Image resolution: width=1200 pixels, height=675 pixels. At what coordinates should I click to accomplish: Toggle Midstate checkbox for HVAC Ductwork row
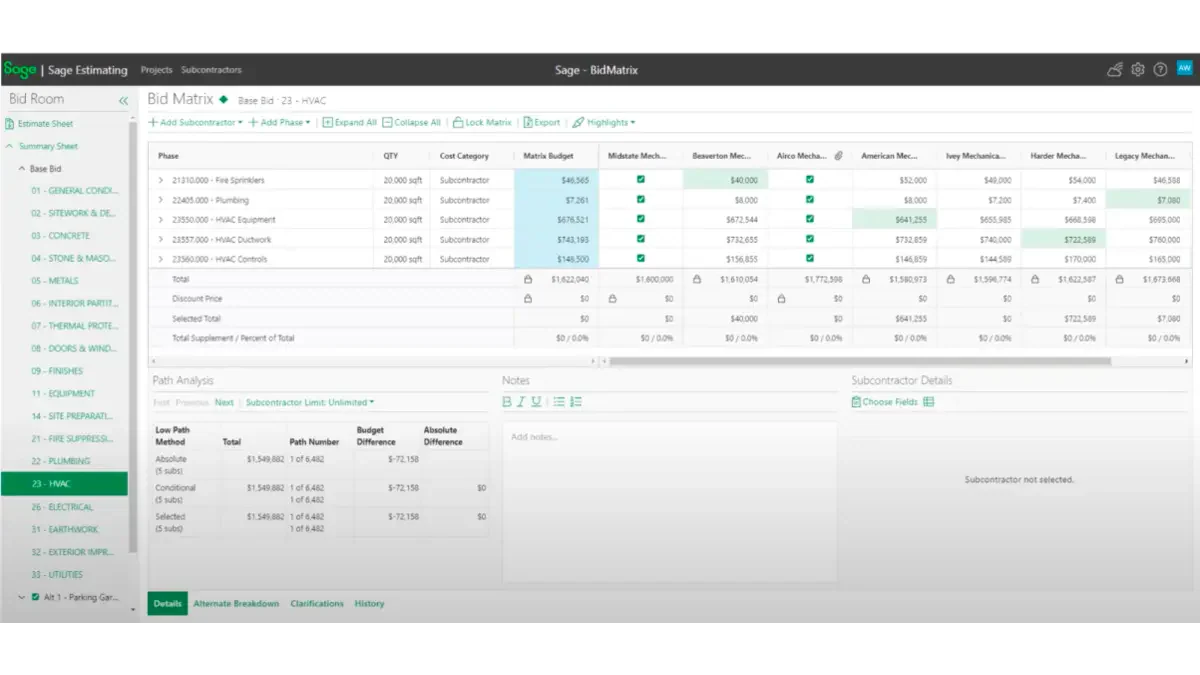pyautogui.click(x=641, y=239)
